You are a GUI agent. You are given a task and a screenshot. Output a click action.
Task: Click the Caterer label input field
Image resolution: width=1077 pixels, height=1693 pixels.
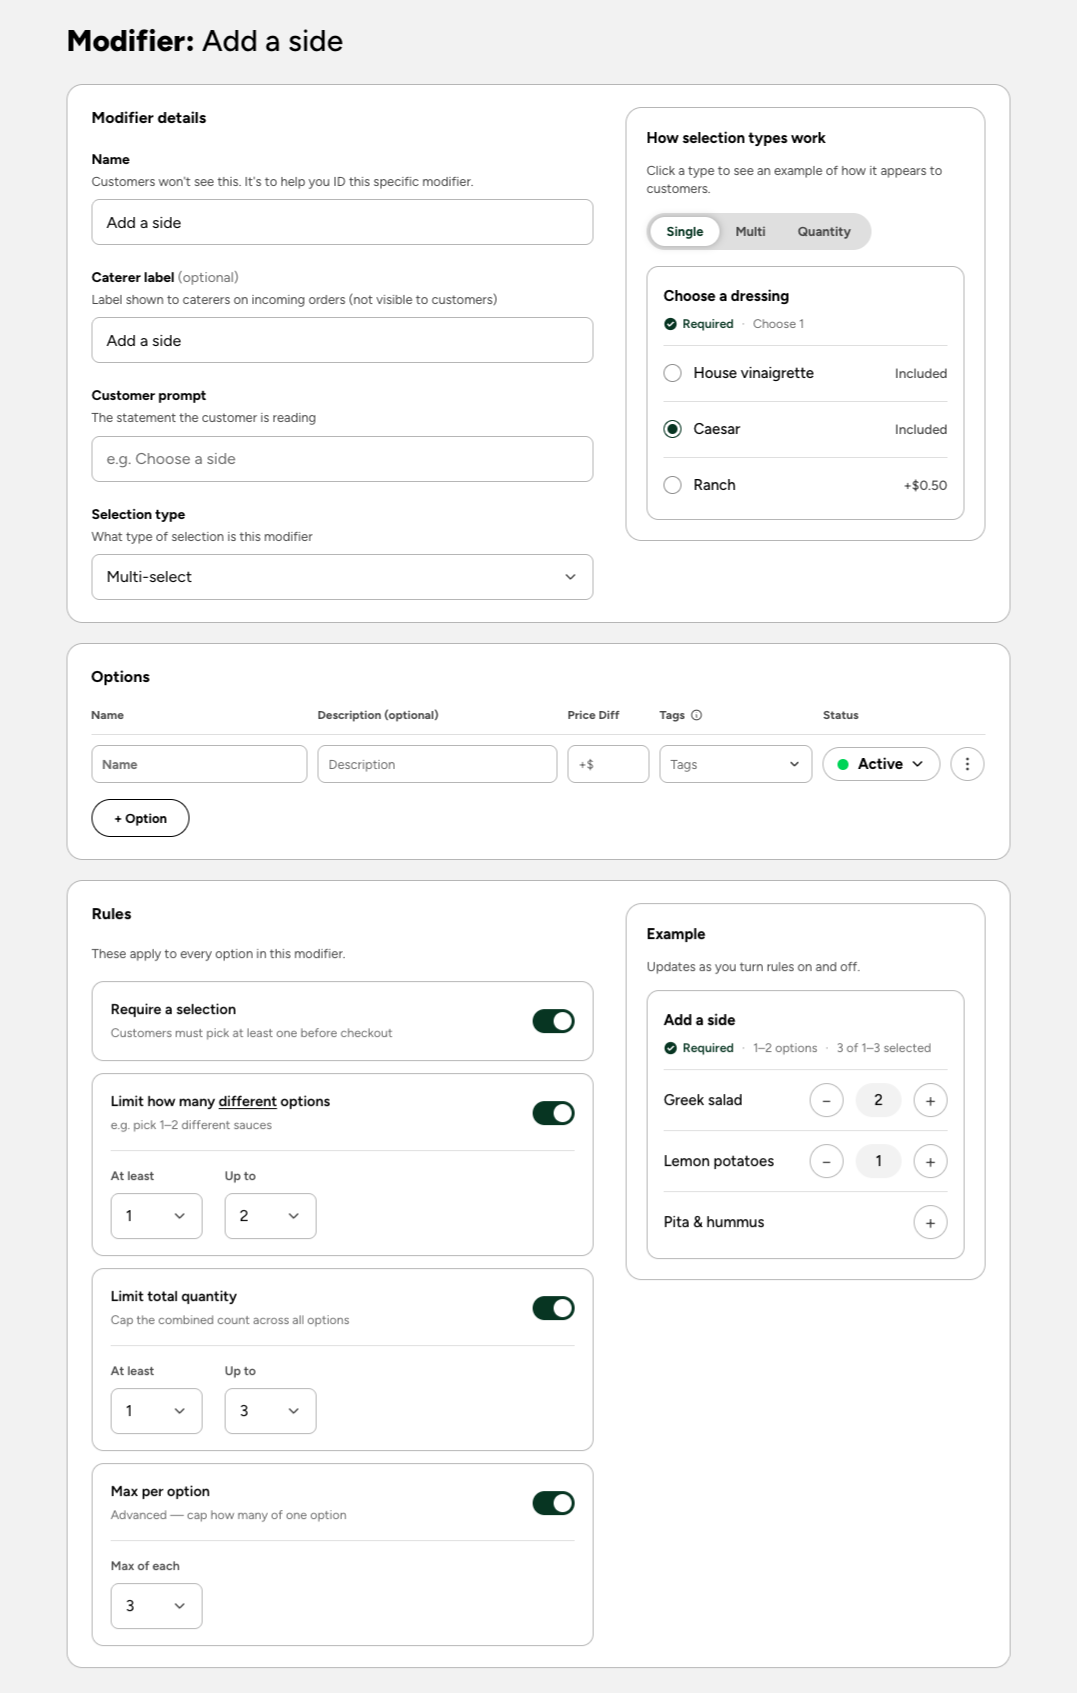342,340
